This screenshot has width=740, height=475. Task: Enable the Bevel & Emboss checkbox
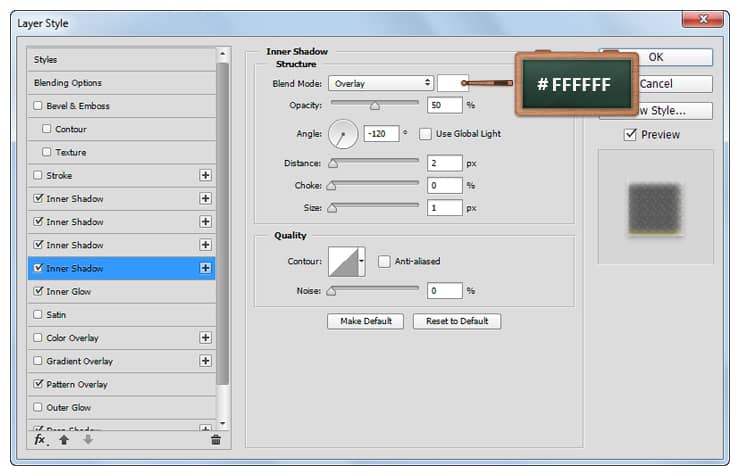[38, 106]
